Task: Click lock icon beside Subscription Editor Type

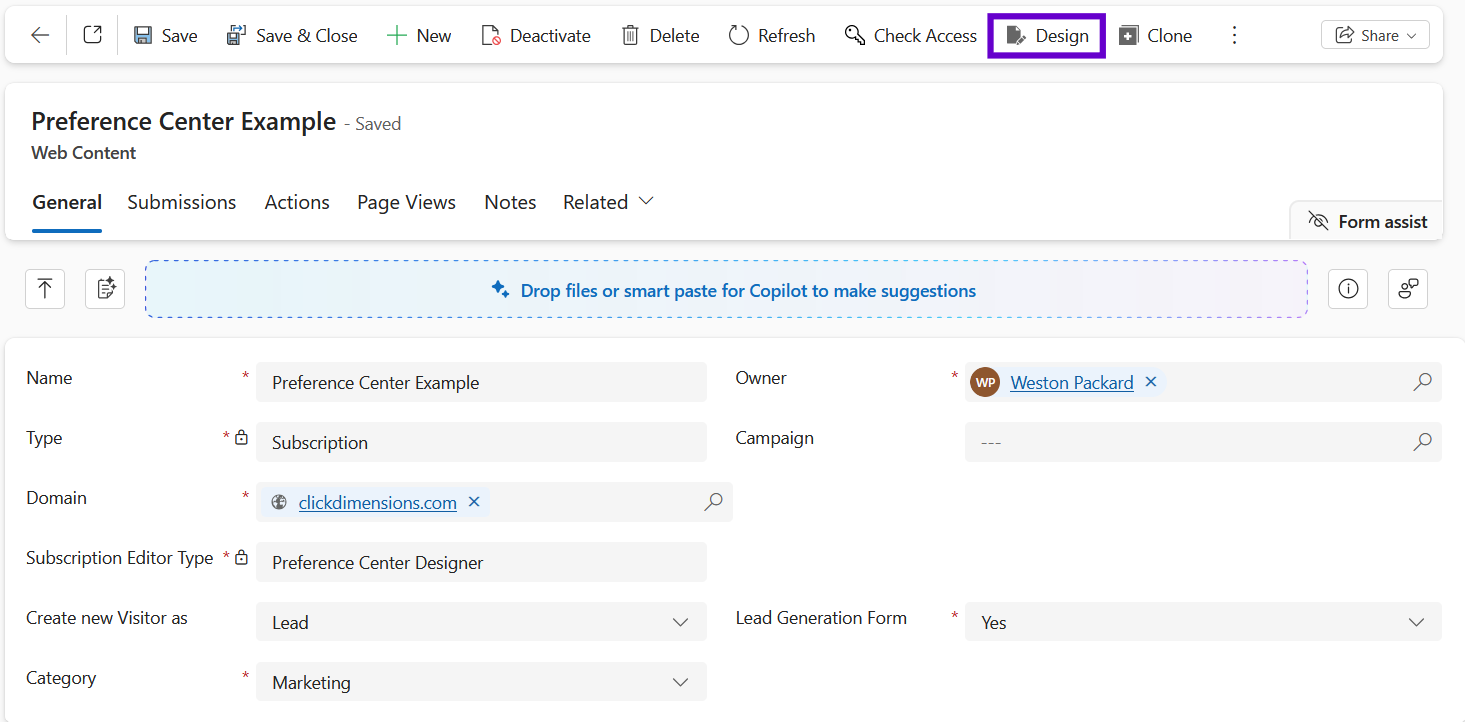Action: point(241,557)
